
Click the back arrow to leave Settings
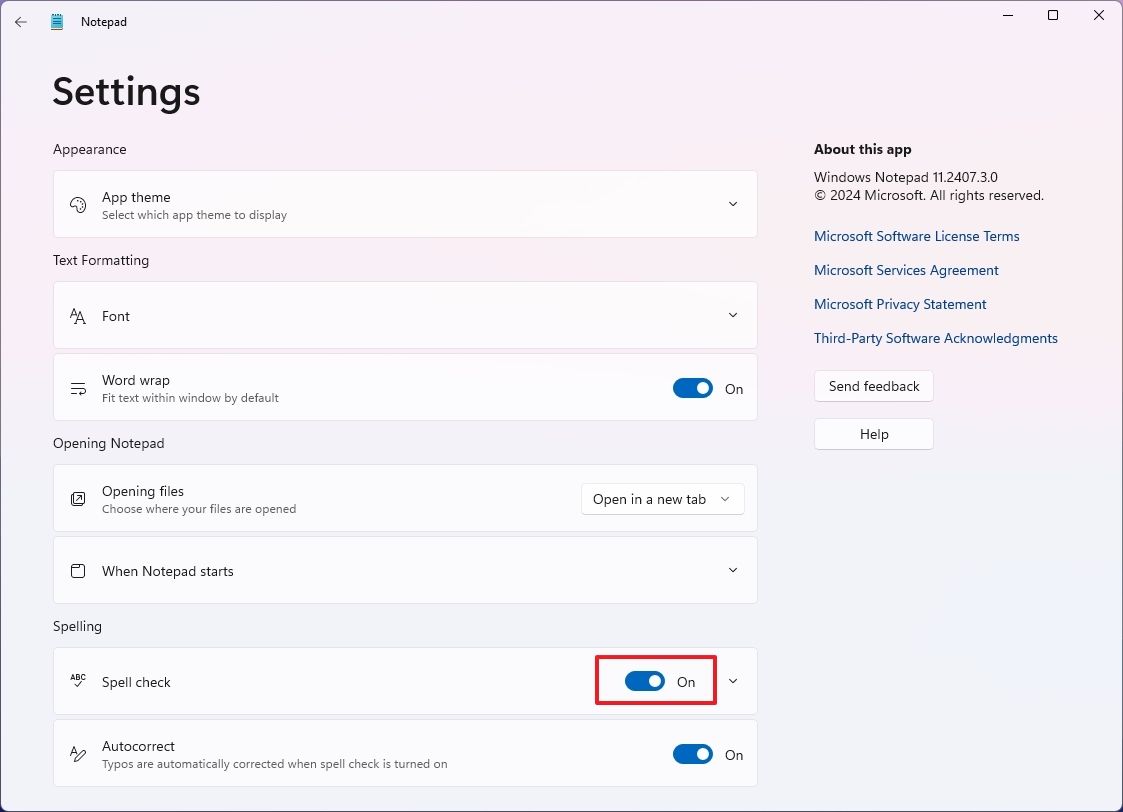[20, 21]
